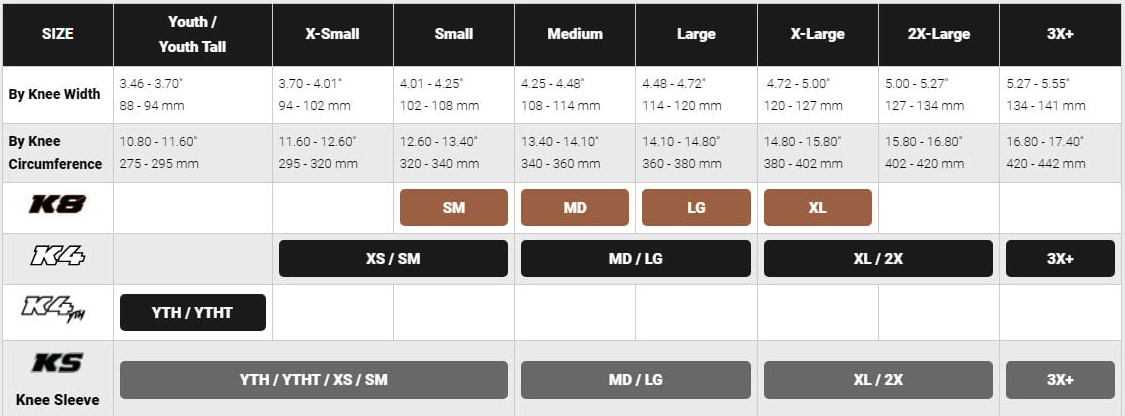1125x416 pixels.
Task: Click the K4 brace logo
Action: (57, 256)
